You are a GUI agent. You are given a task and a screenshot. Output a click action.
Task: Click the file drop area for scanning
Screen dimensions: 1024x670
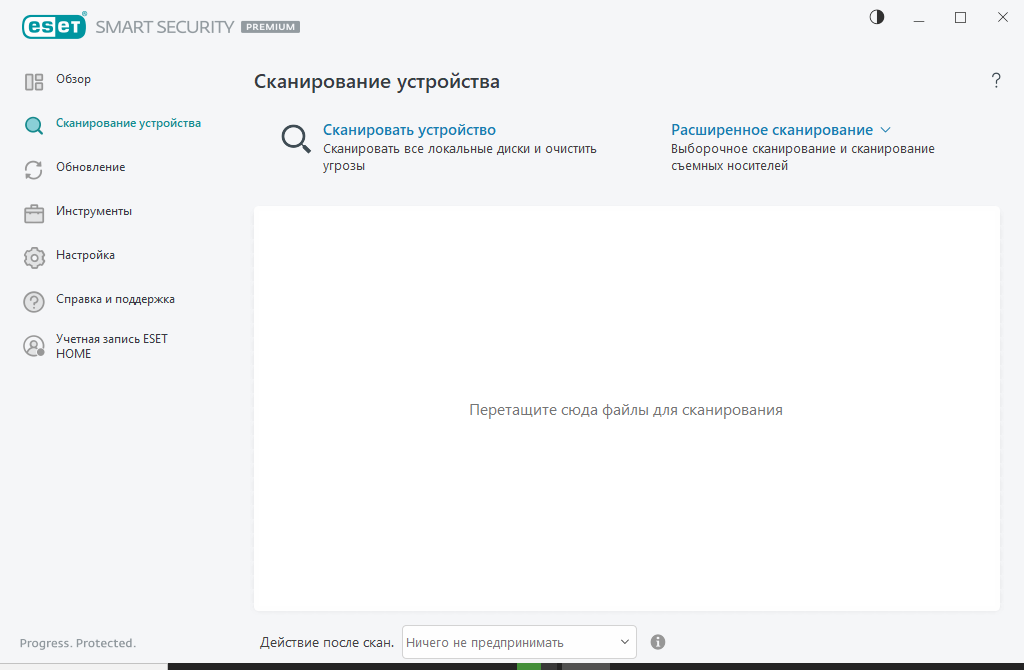tap(626, 409)
